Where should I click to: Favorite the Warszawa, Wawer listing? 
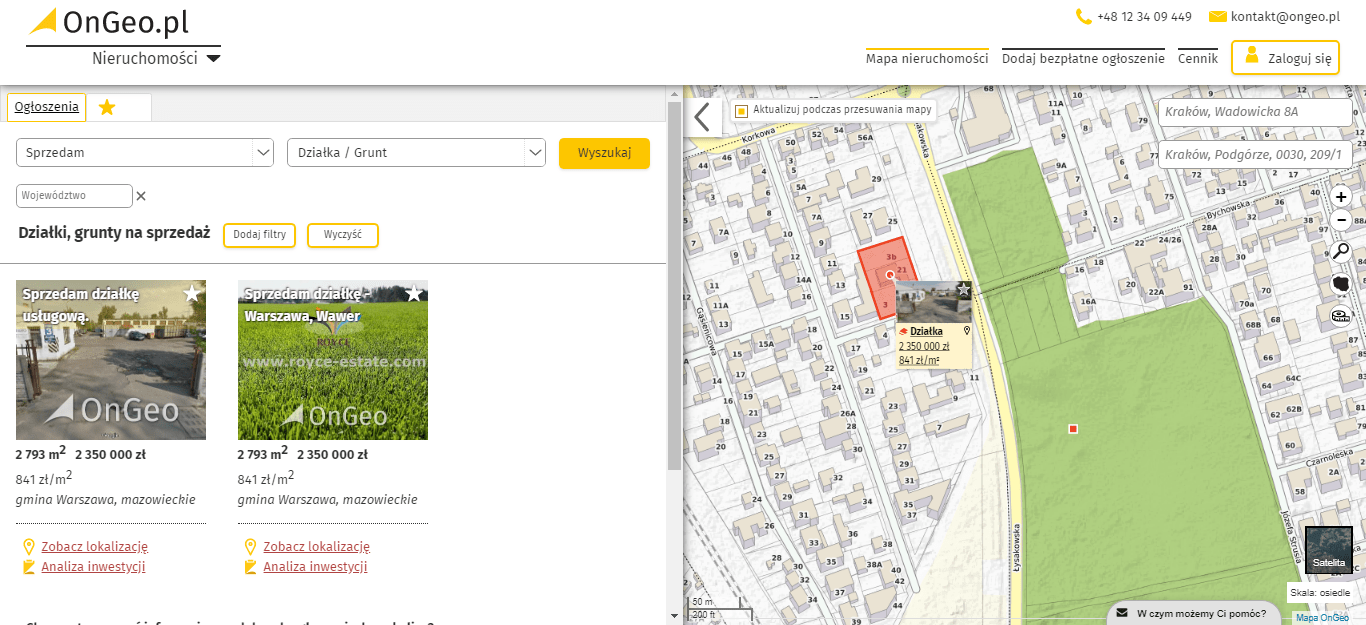414,293
